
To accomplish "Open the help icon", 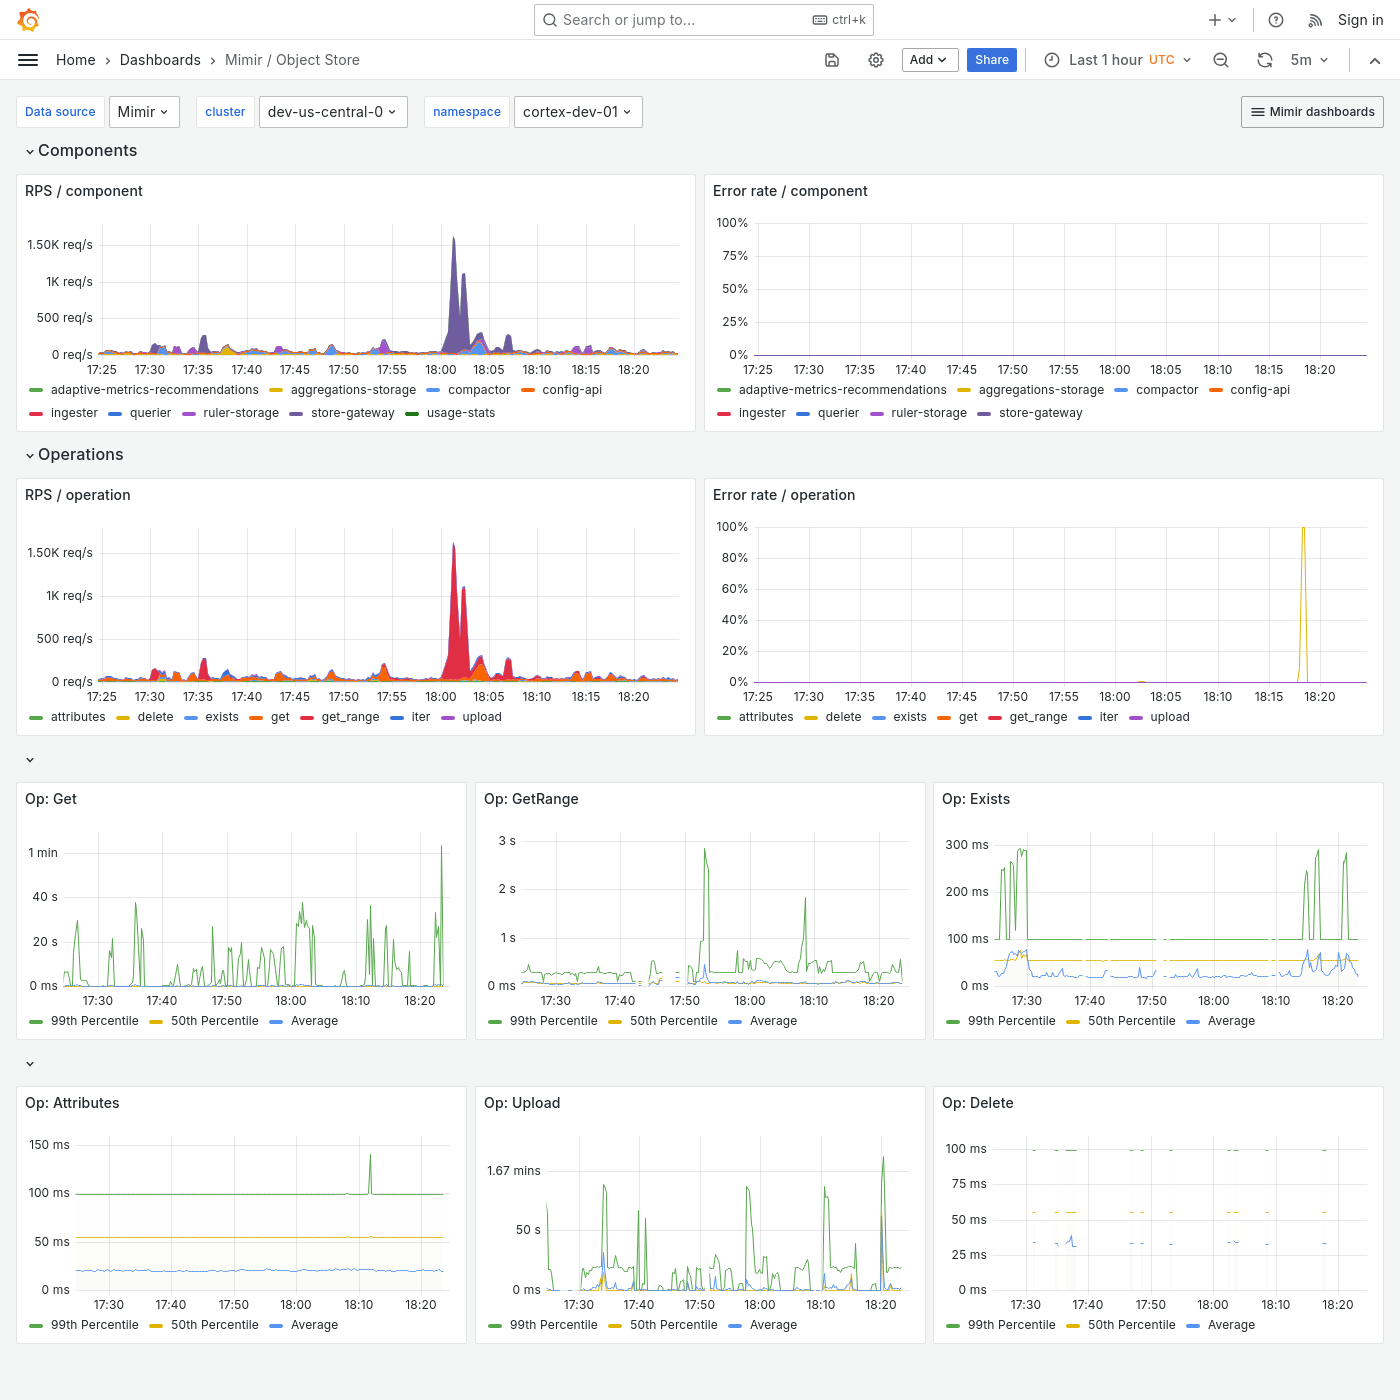I will coord(1275,19).
